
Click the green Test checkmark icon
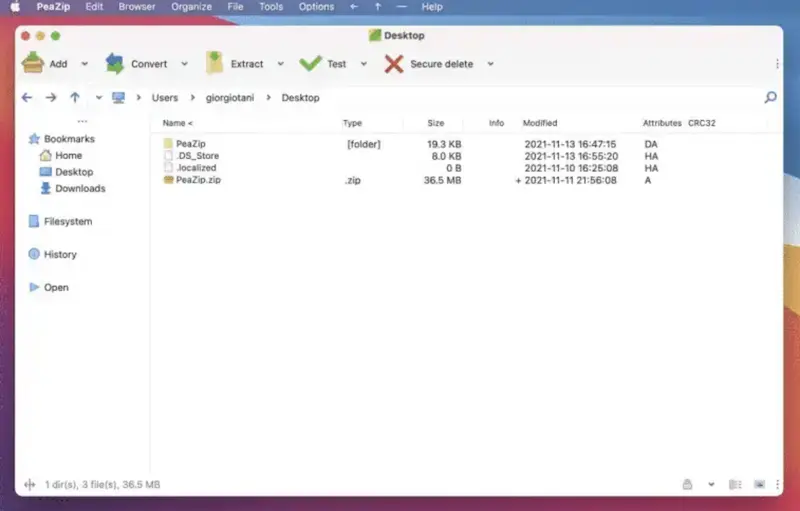[310, 63]
